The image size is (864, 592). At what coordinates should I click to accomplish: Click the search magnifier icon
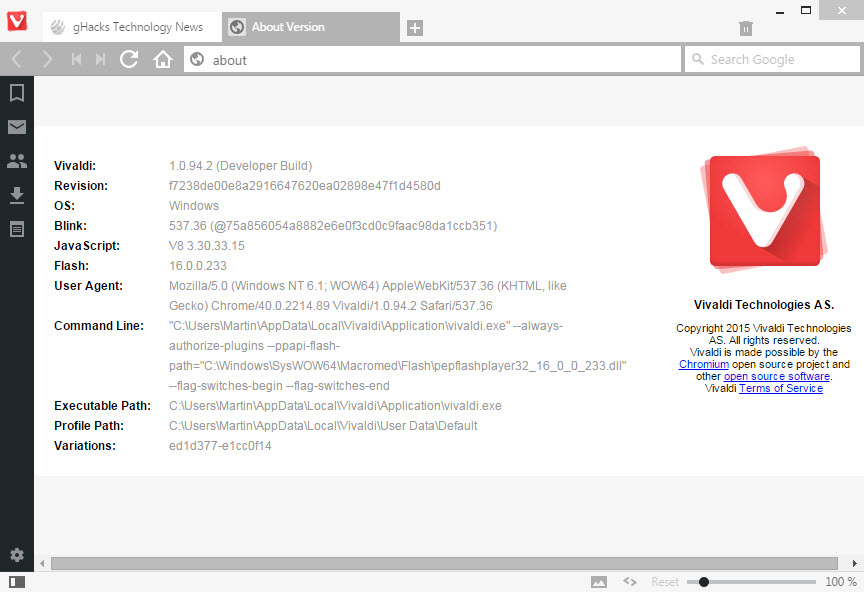[x=698, y=59]
